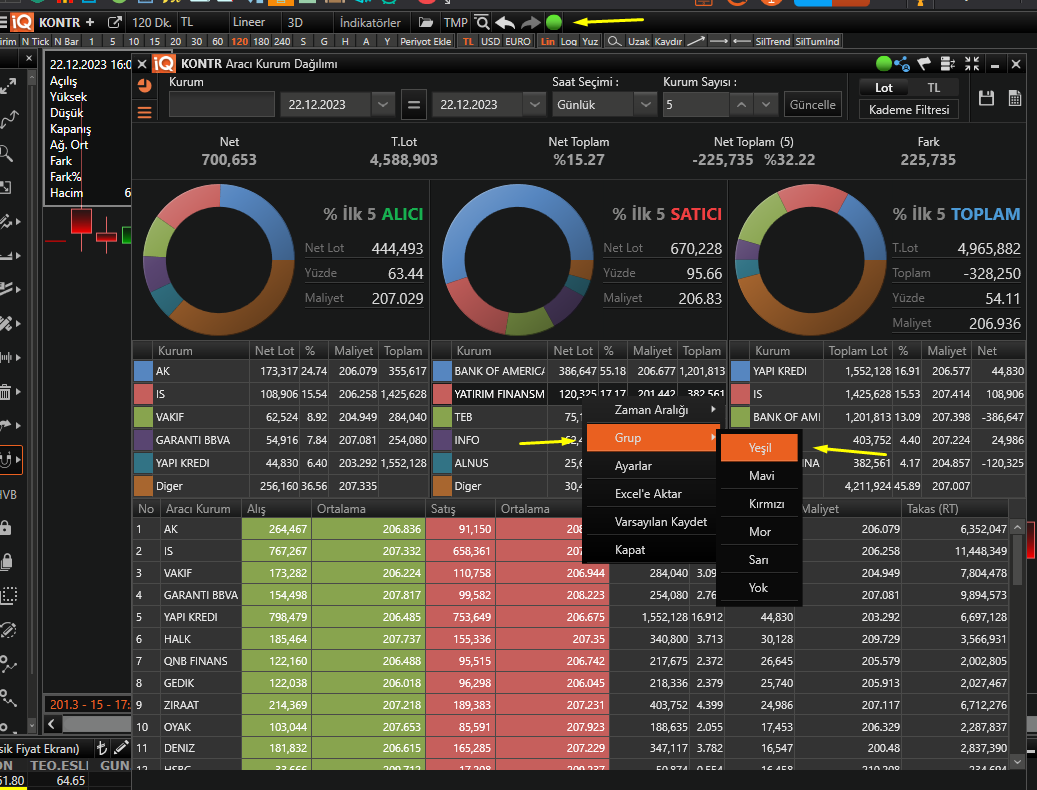The image size is (1037, 790).
Task: Open the start date picker dropdown arrow
Action: (x=382, y=104)
